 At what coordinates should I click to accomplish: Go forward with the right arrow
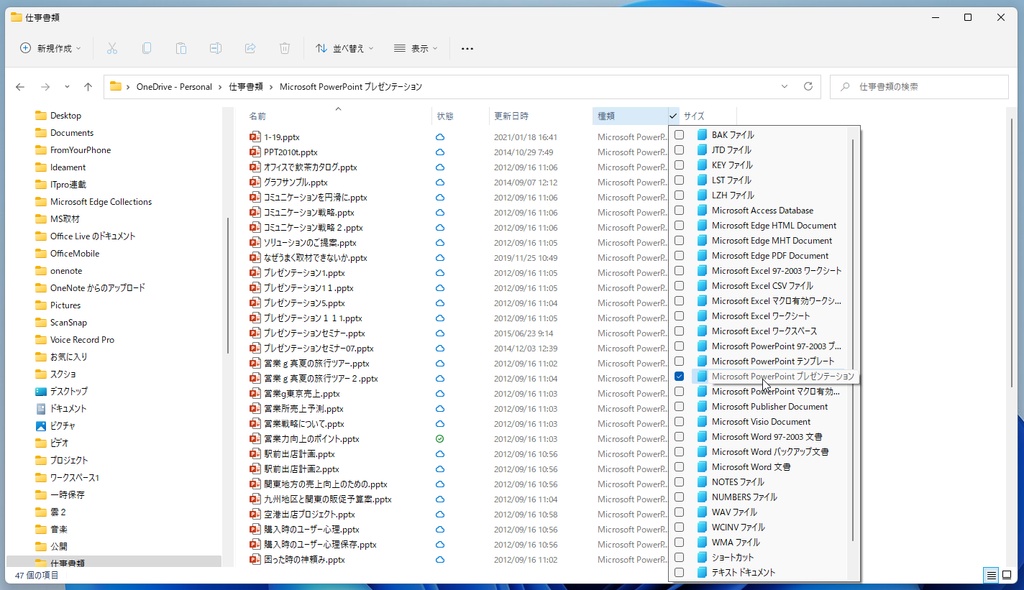coord(45,87)
